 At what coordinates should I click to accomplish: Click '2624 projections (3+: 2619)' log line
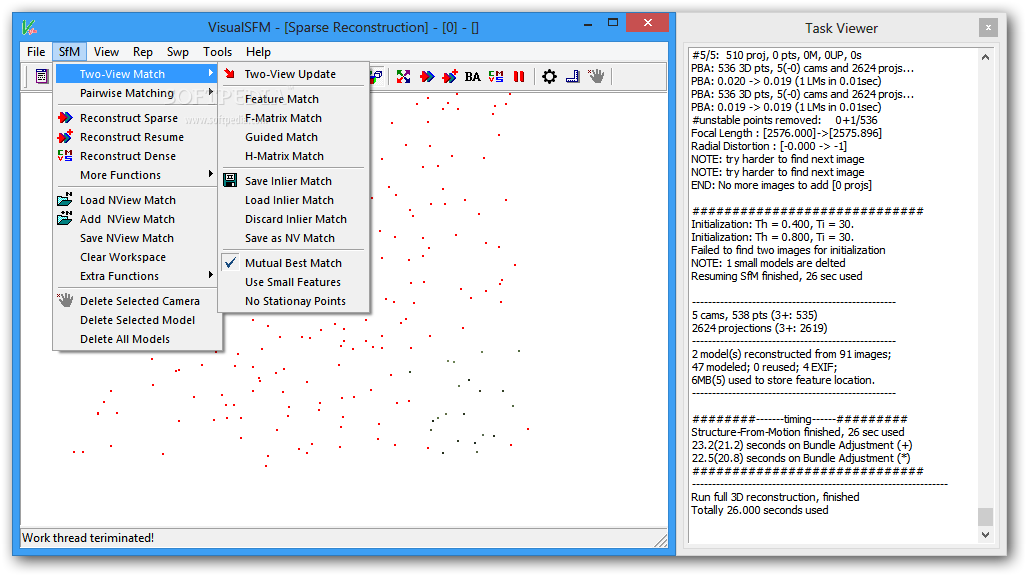(x=759, y=328)
